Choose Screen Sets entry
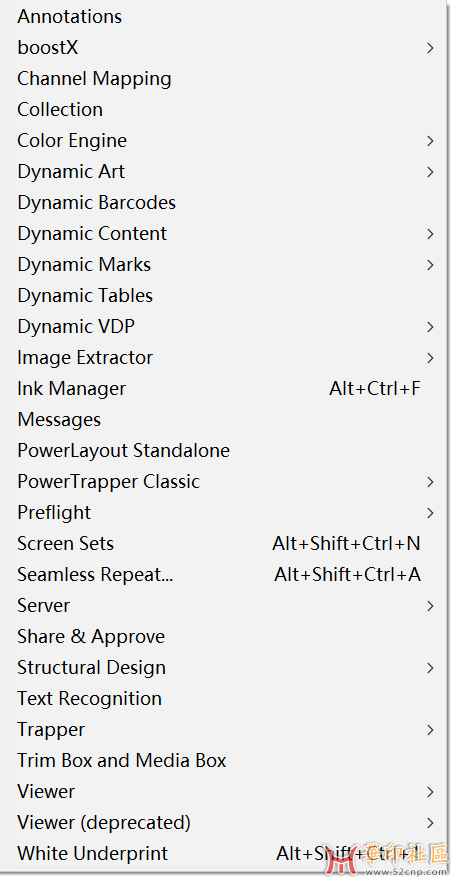This screenshot has height=879, width=451. coord(224,544)
